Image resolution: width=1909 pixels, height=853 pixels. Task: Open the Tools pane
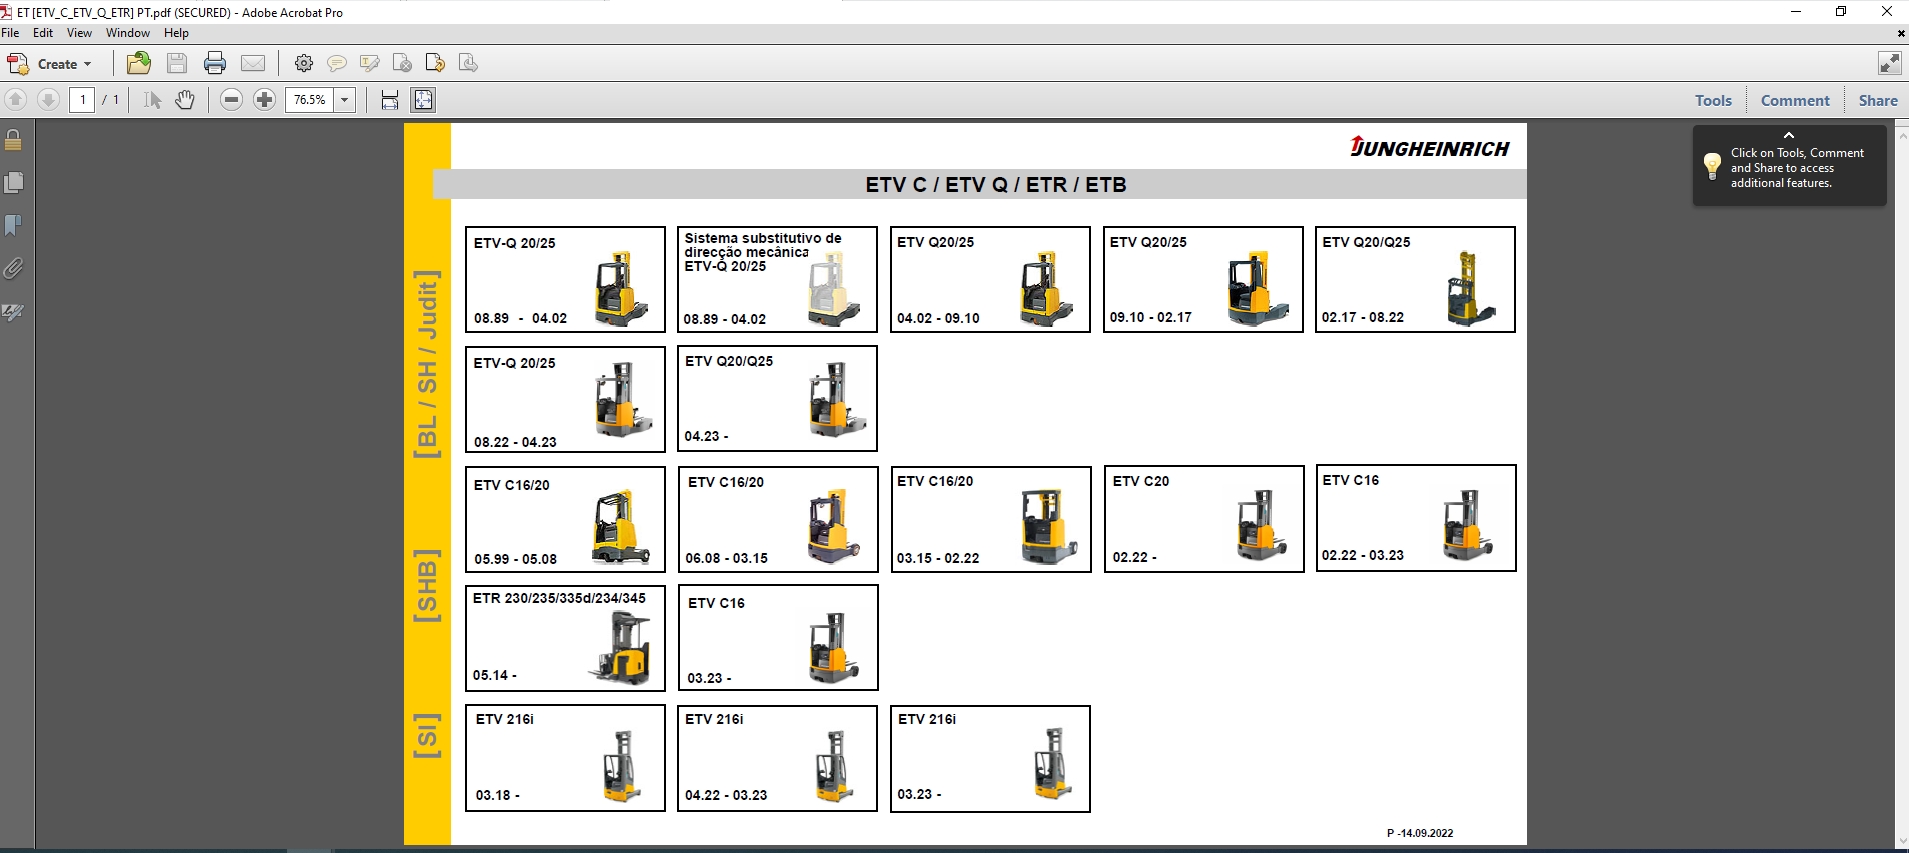pos(1713,100)
